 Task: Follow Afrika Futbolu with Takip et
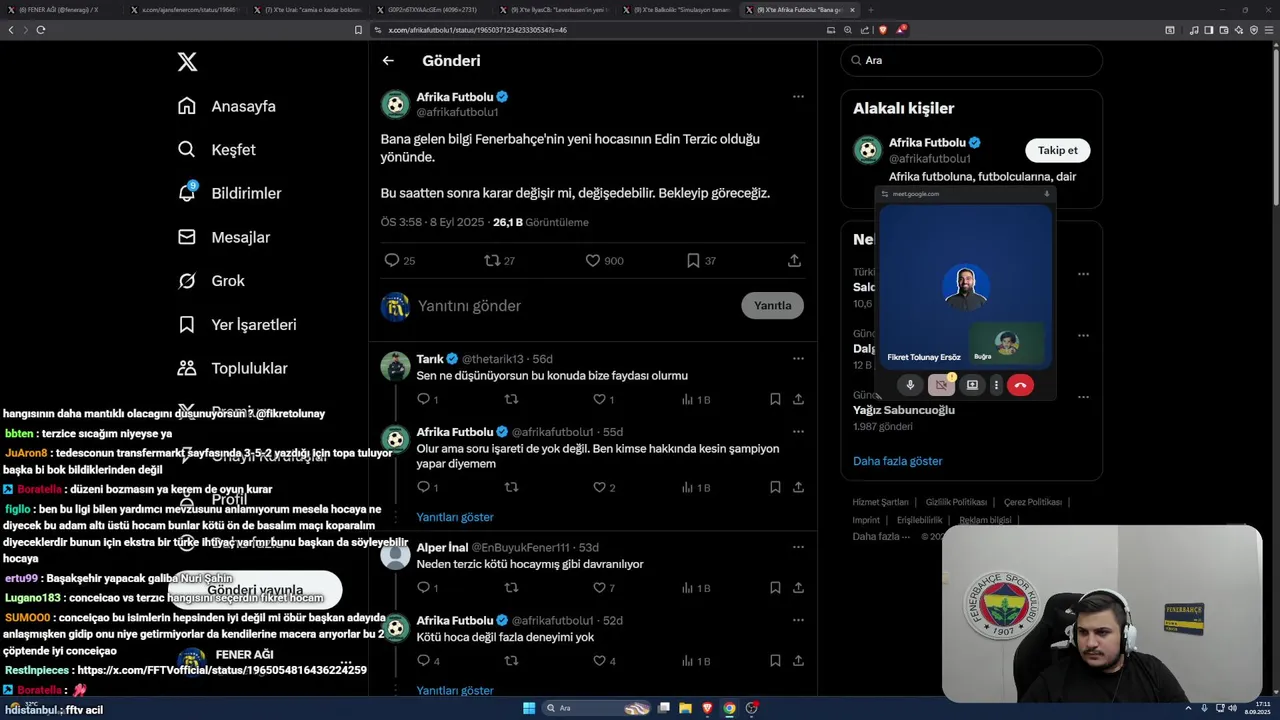[x=1057, y=150]
